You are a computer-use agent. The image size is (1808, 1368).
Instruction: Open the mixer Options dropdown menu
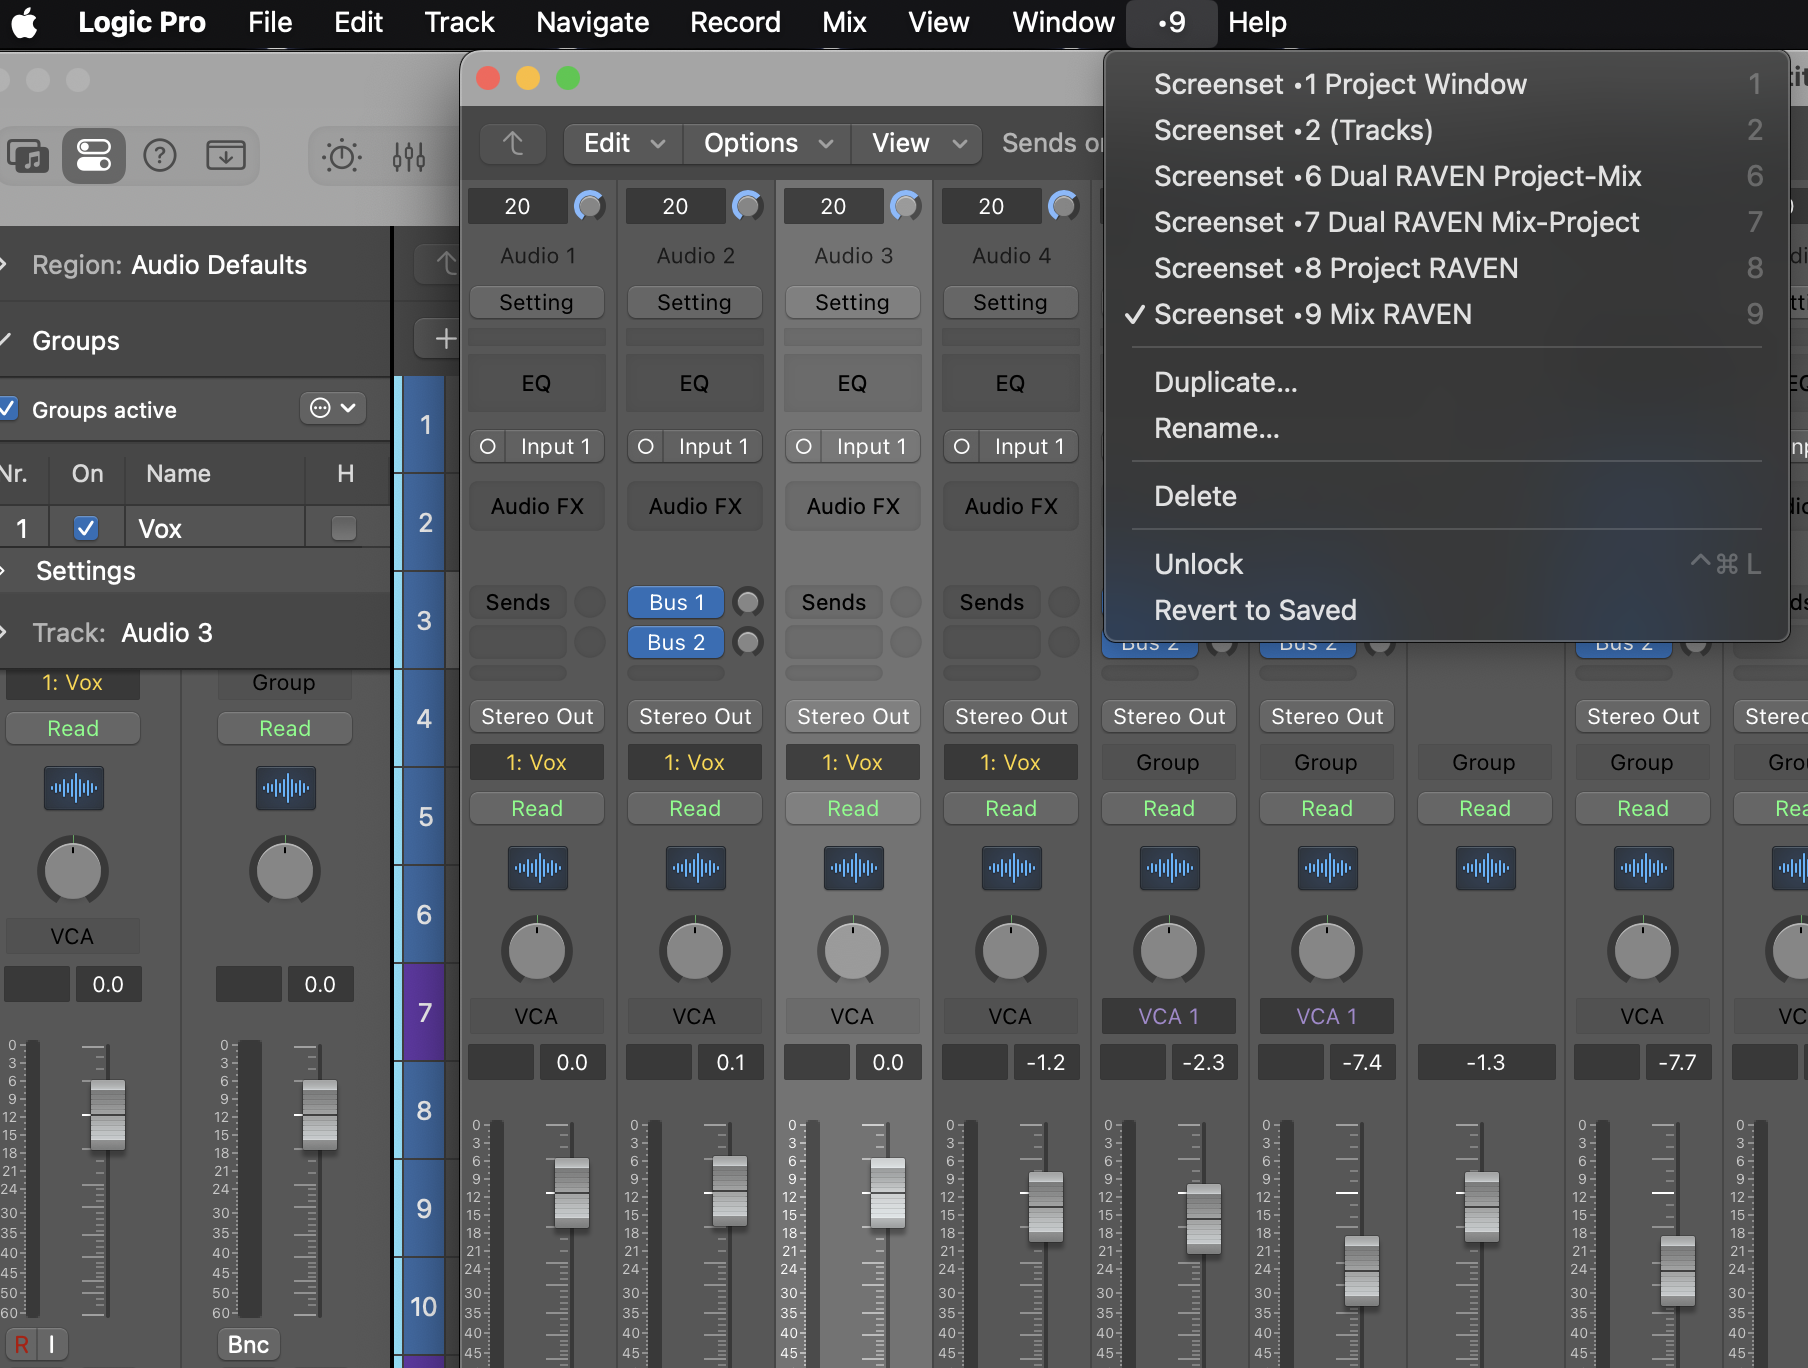click(767, 143)
